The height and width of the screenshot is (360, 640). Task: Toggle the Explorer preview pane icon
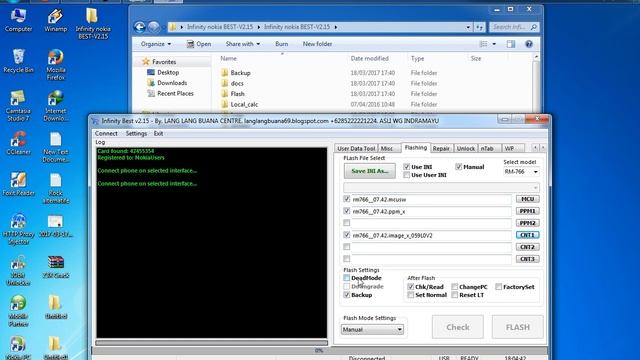(x=511, y=44)
